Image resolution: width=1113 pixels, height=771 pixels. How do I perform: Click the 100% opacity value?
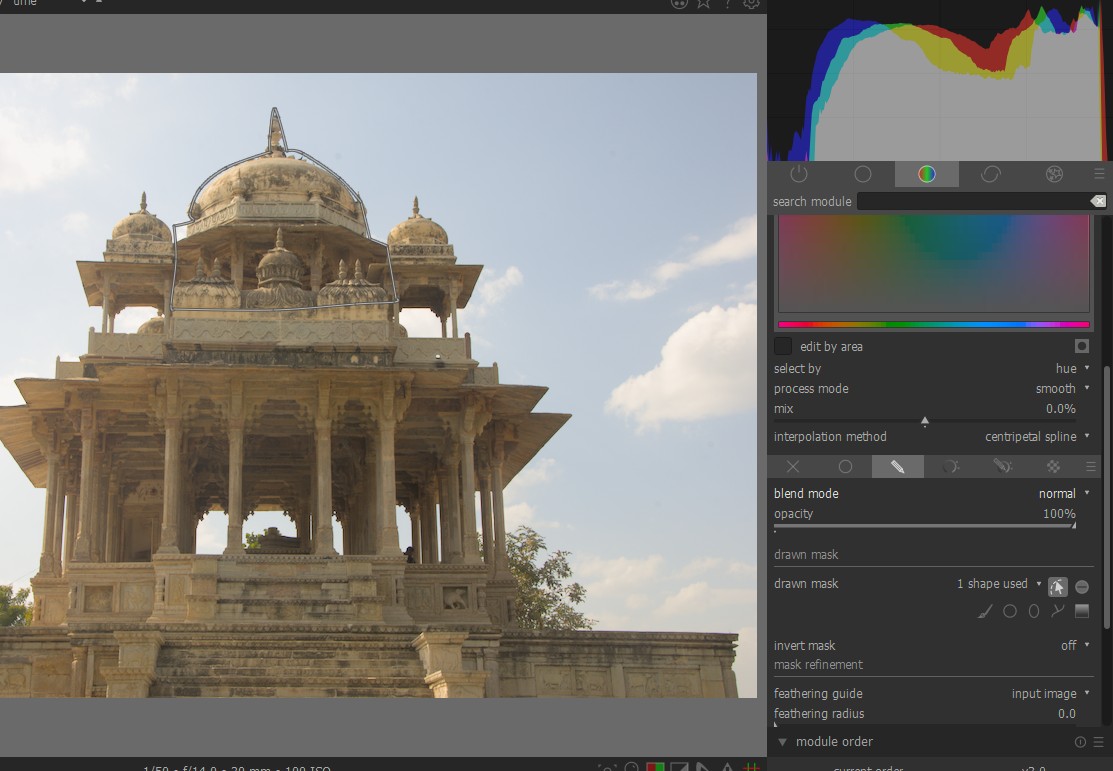pyautogui.click(x=1059, y=513)
